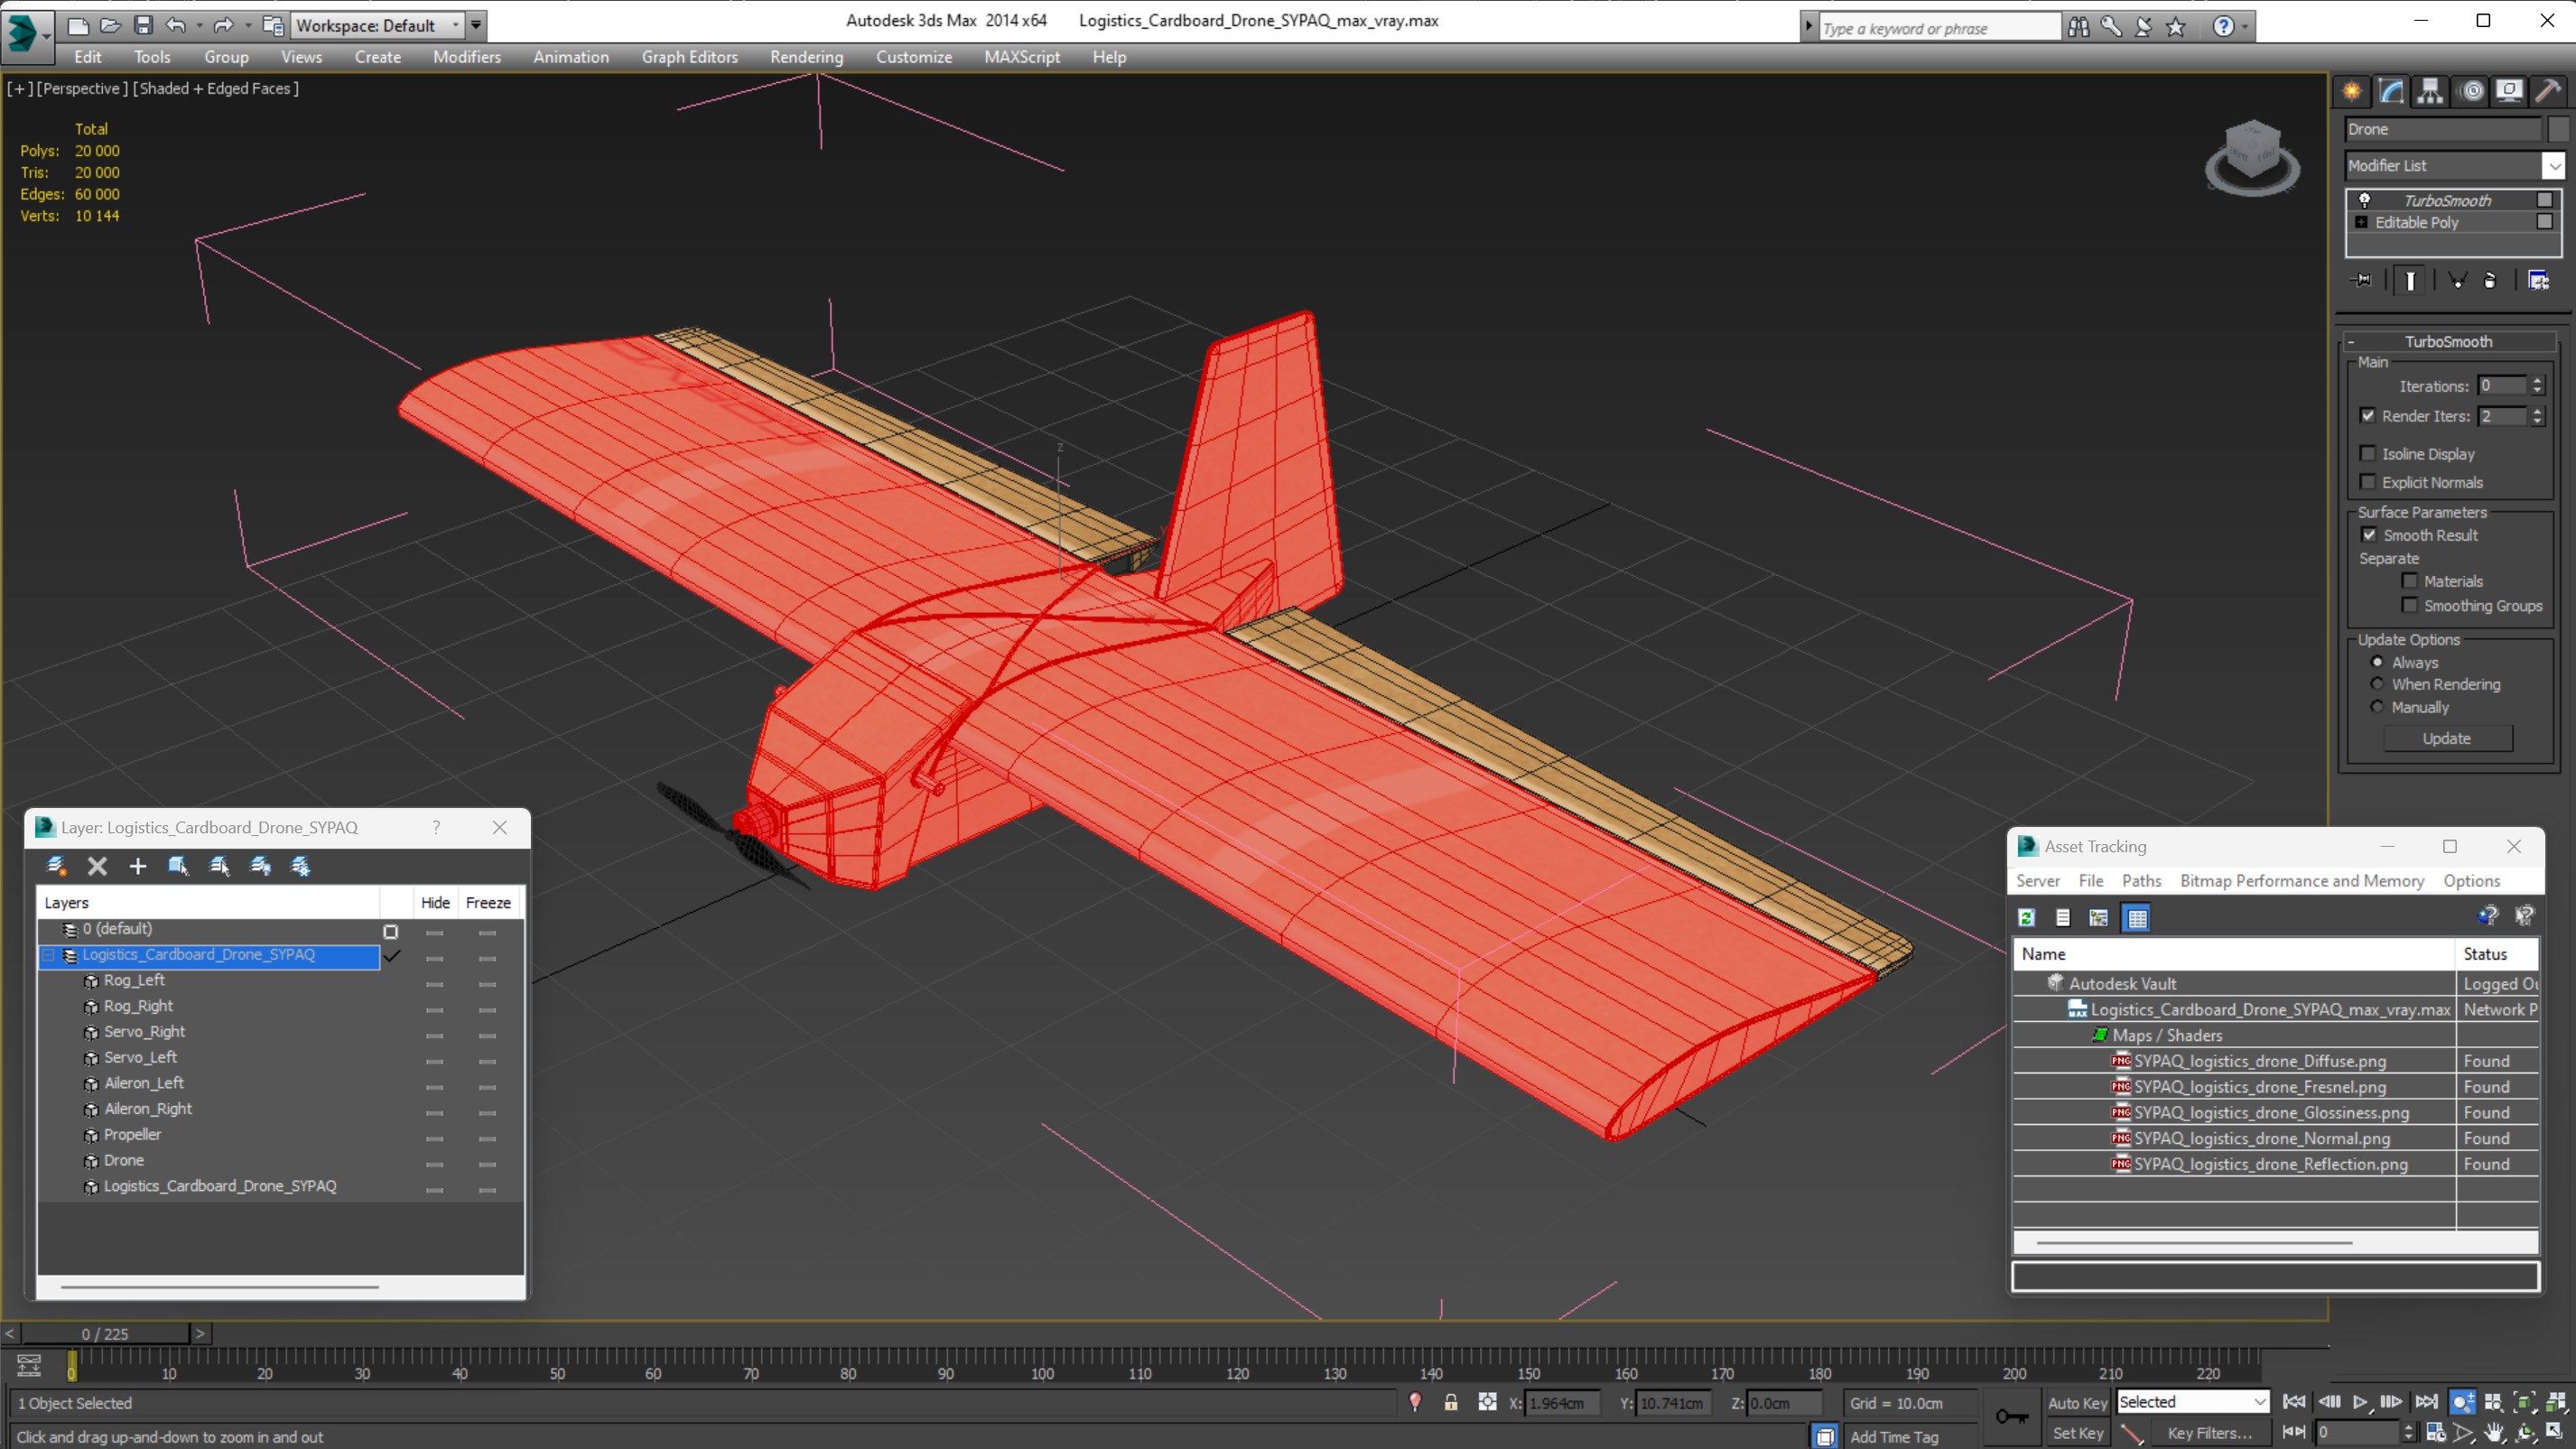
Task: Toggle Smooth Result checkbox in TurboSmooth
Action: coord(2369,534)
